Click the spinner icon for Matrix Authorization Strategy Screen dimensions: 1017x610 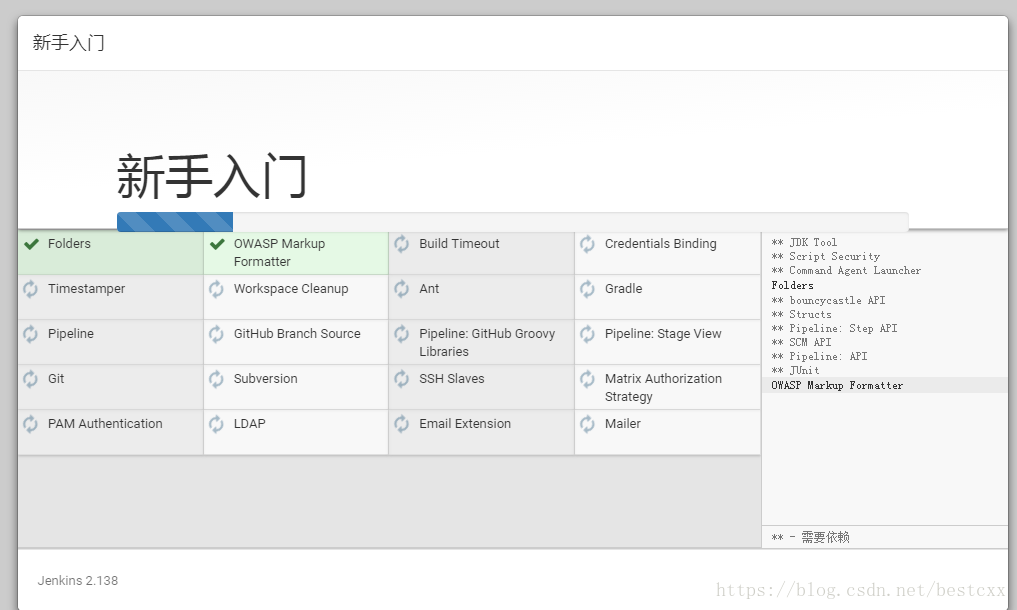[588, 379]
